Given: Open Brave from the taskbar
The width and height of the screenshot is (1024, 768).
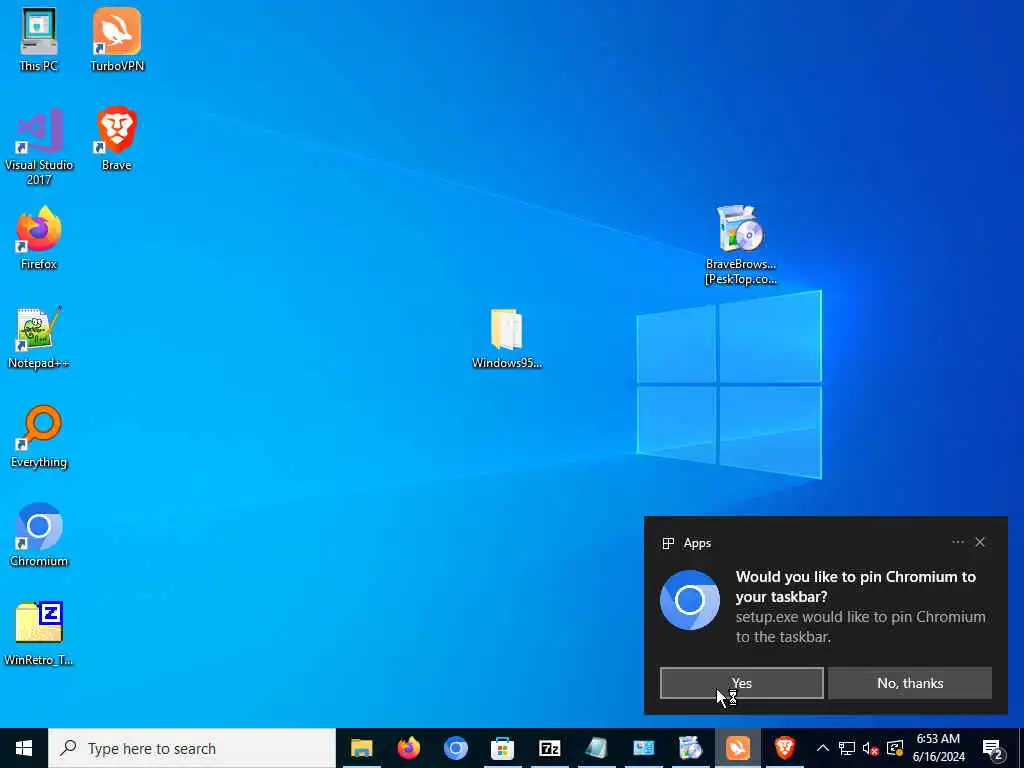Looking at the screenshot, I should tap(784, 748).
